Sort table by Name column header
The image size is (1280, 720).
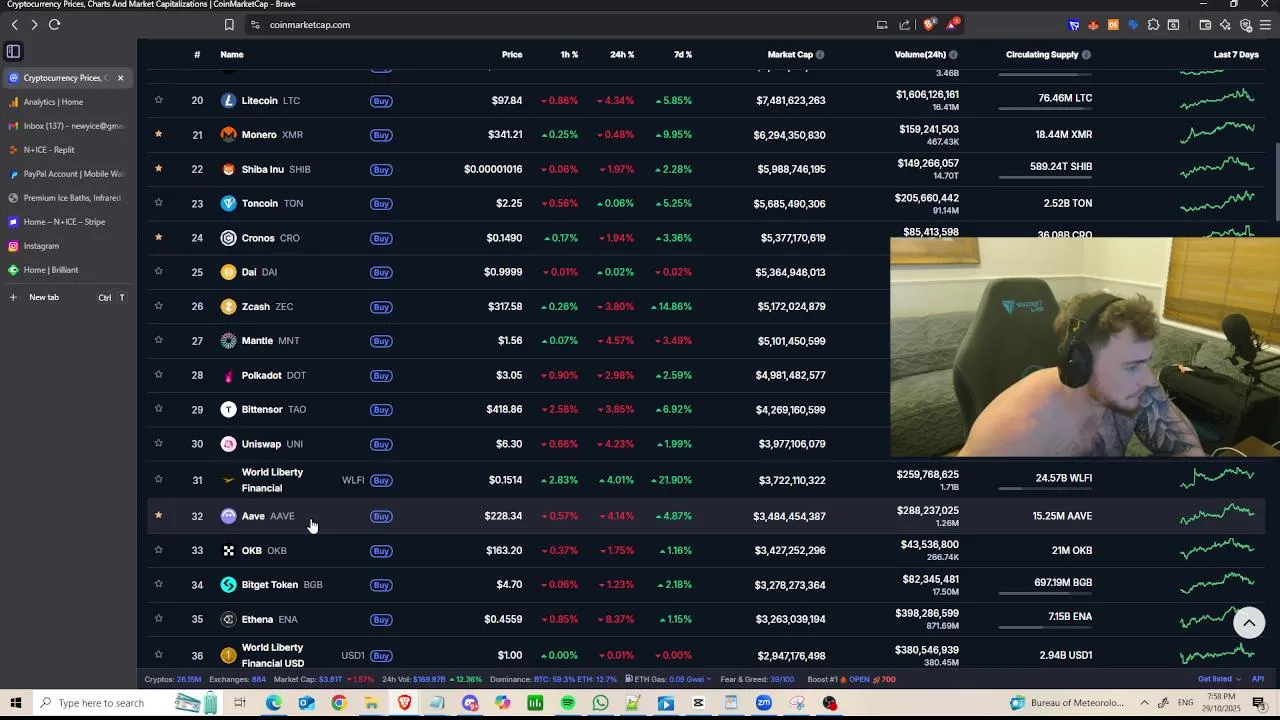[232, 55]
